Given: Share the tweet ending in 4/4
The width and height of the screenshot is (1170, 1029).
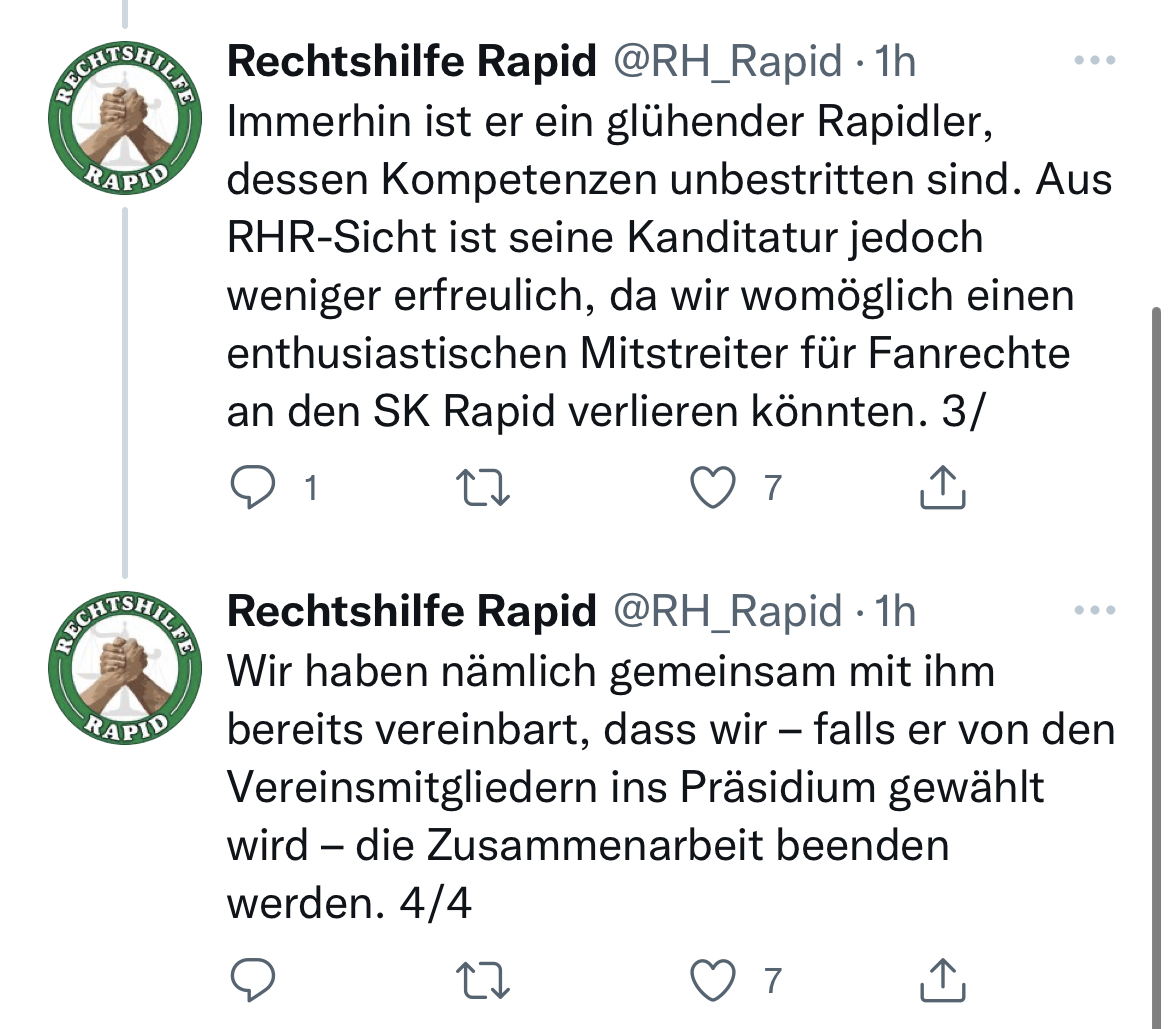Looking at the screenshot, I should click(x=942, y=980).
